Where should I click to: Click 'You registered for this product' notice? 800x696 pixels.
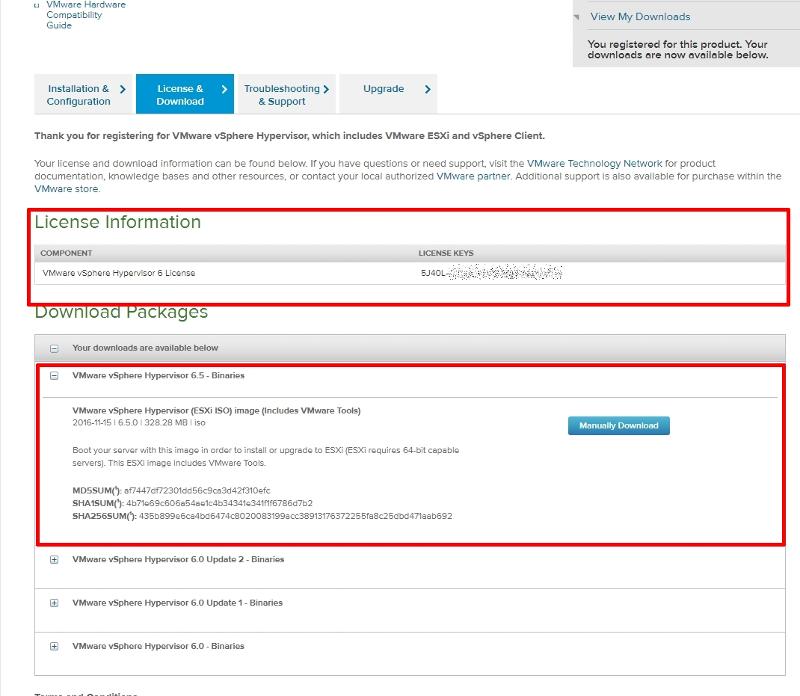[678, 49]
